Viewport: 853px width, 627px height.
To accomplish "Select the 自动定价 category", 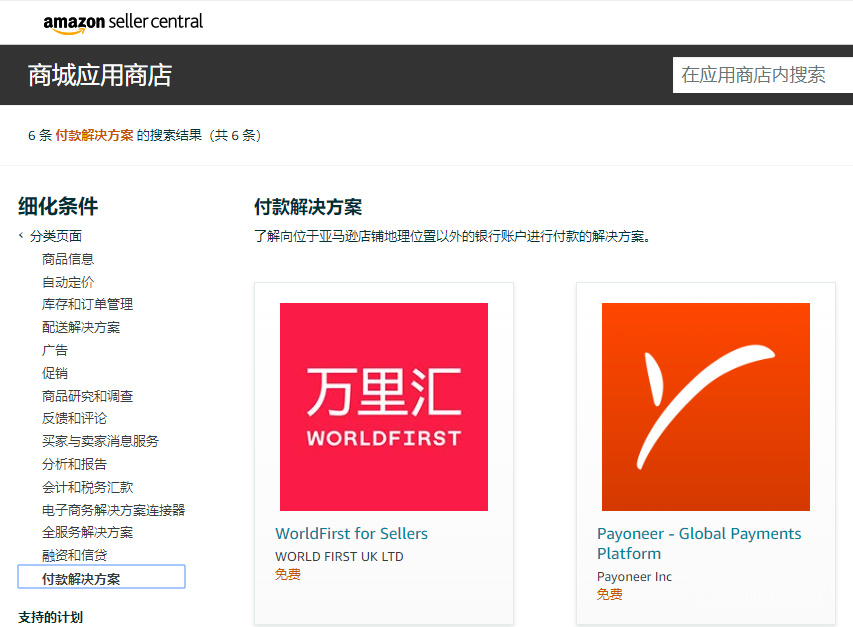I will [x=68, y=282].
